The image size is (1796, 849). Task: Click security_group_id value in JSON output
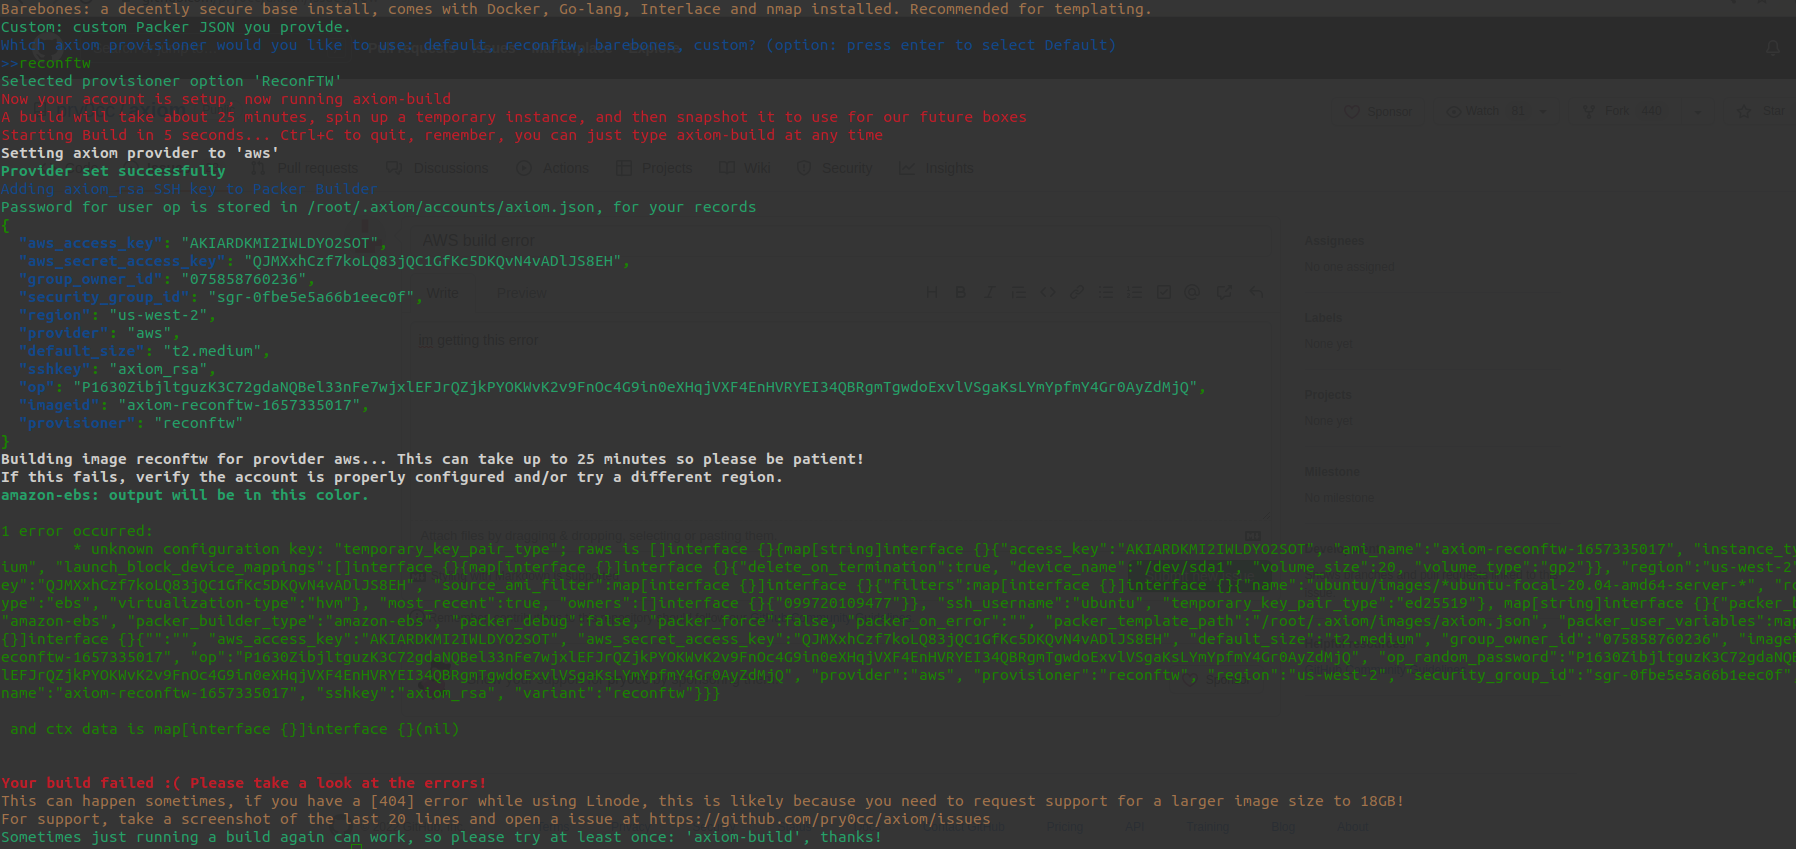[x=312, y=297]
